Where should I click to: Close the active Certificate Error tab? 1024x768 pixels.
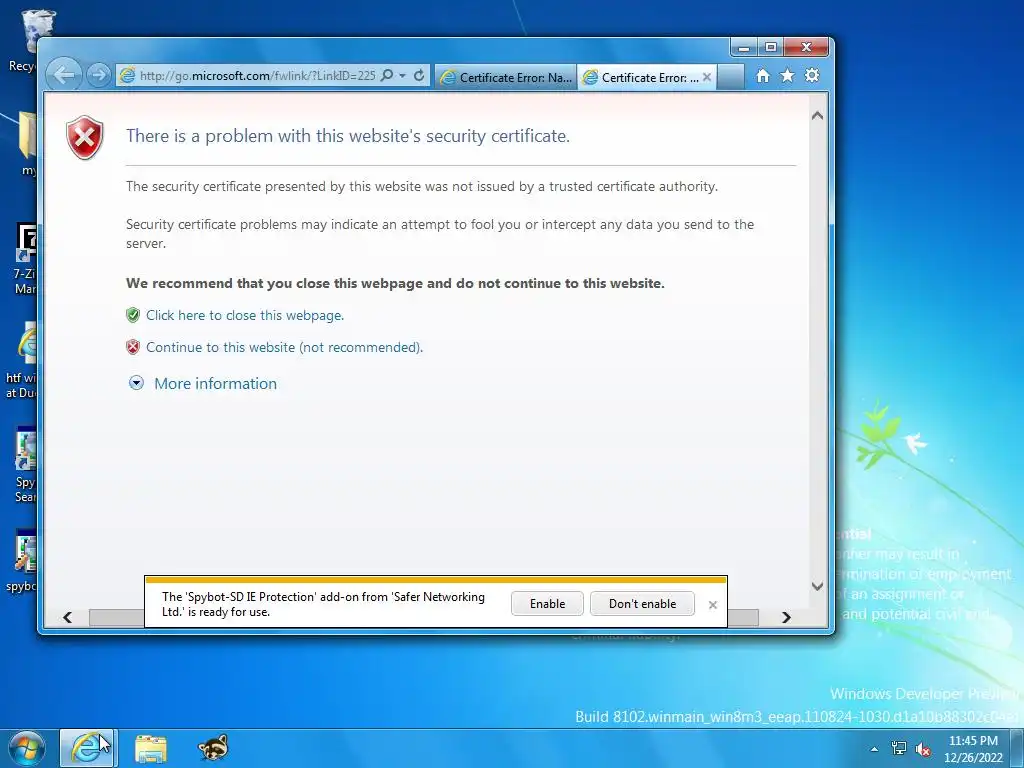pos(707,77)
